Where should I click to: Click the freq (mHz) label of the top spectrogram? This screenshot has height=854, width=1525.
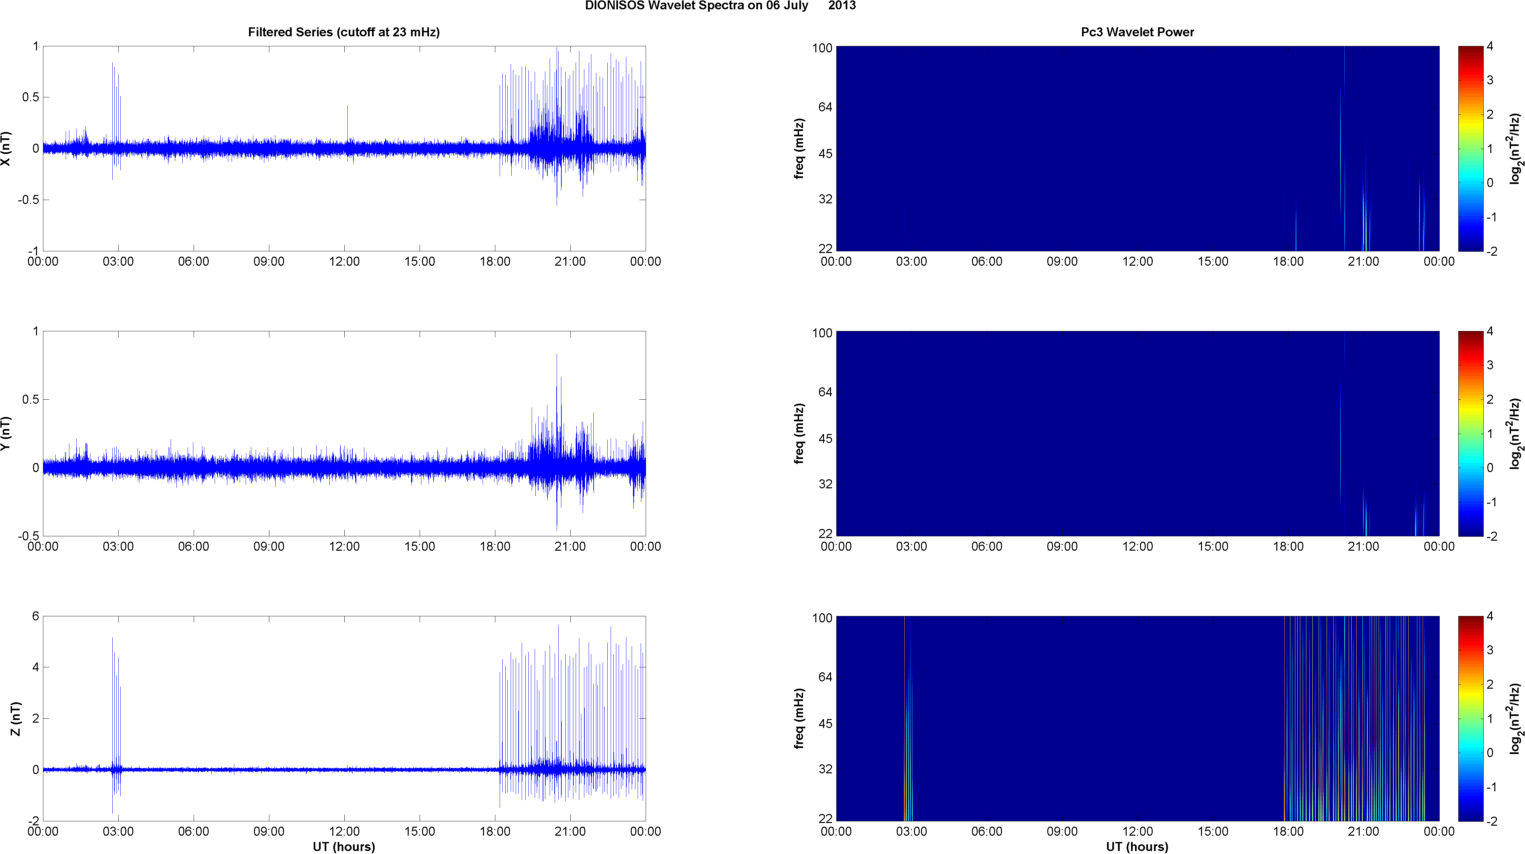[x=800, y=148]
